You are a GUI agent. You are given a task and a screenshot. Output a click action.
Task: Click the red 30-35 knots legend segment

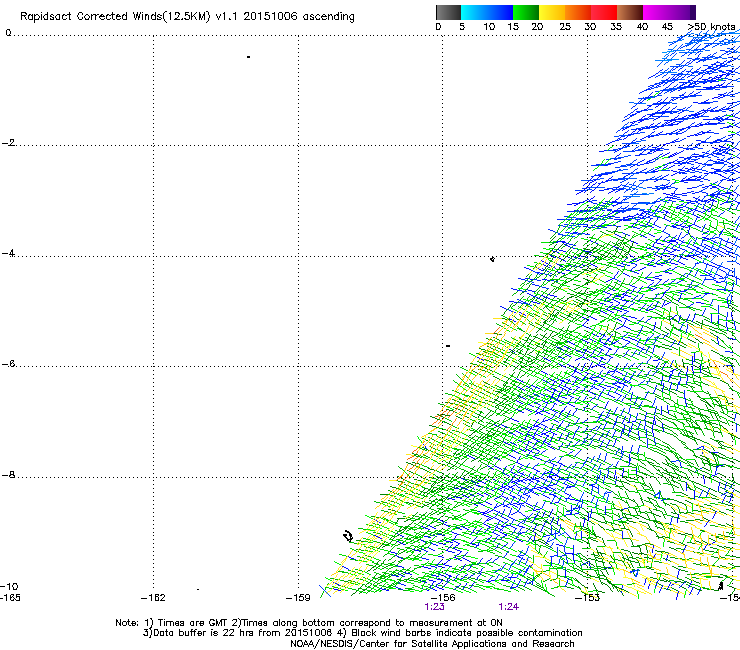click(604, 12)
